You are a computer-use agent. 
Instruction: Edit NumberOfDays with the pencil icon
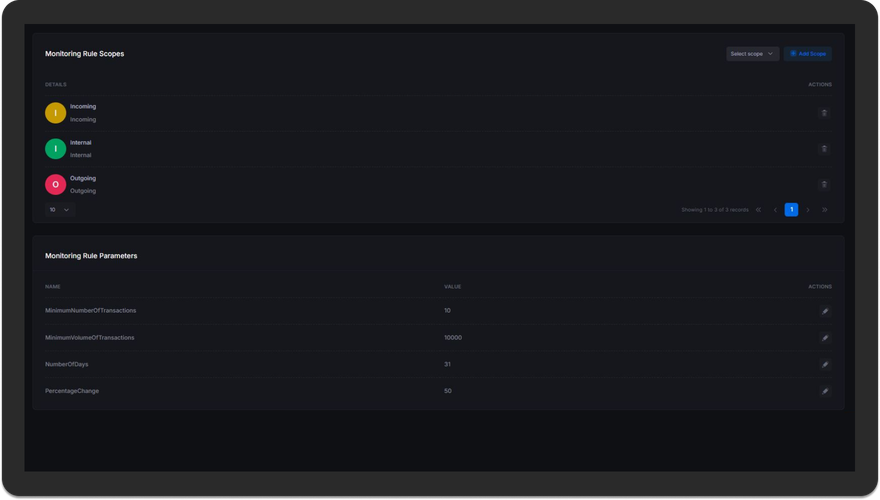pyautogui.click(x=824, y=365)
